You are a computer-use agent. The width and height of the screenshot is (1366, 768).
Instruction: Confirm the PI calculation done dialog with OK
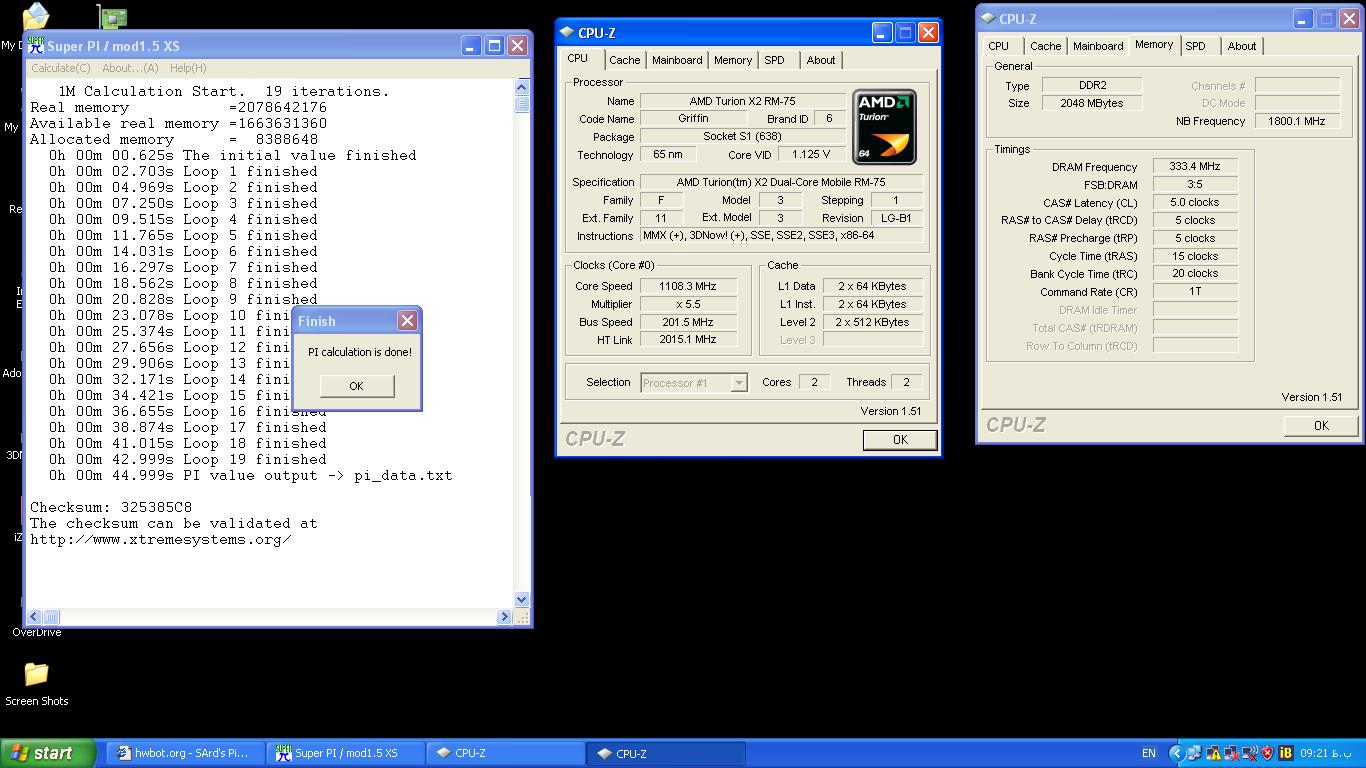tap(356, 386)
